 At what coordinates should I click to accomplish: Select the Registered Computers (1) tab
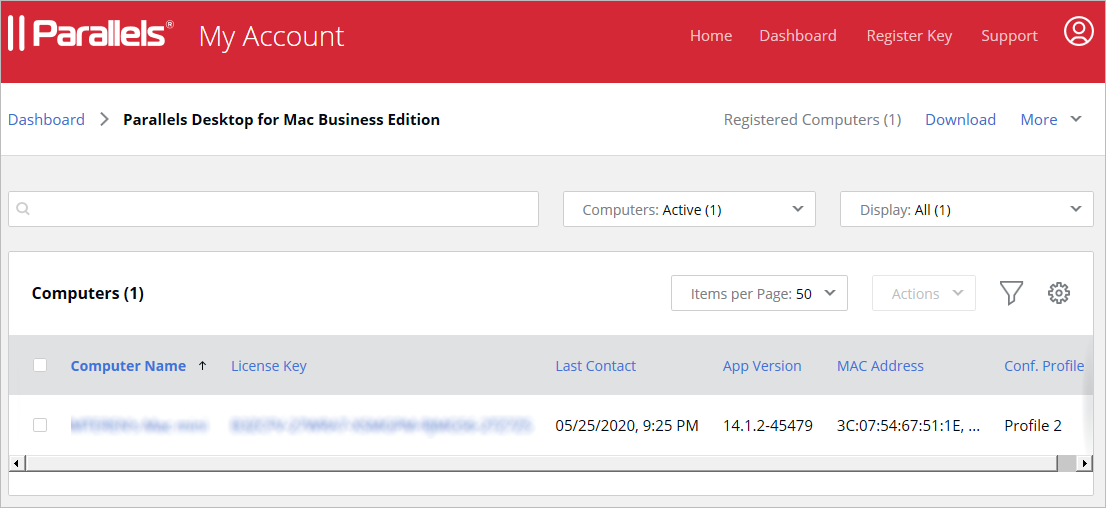click(x=813, y=120)
